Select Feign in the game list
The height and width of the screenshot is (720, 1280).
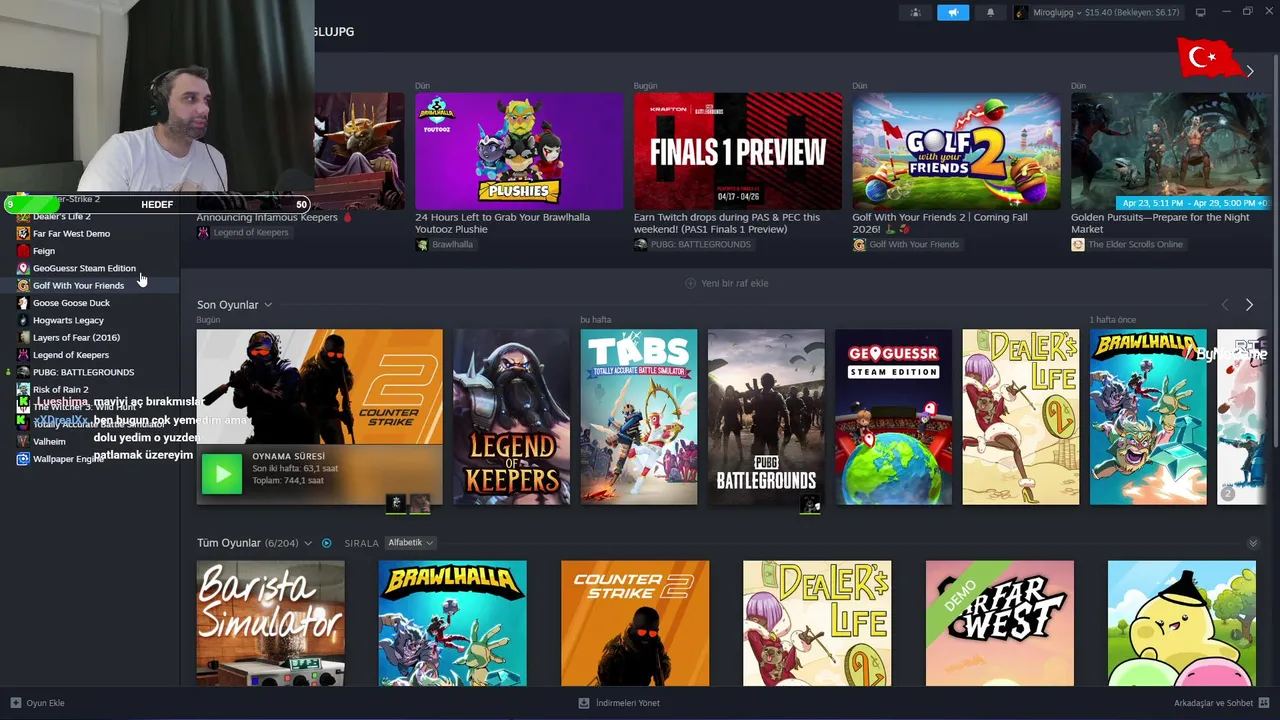point(44,251)
